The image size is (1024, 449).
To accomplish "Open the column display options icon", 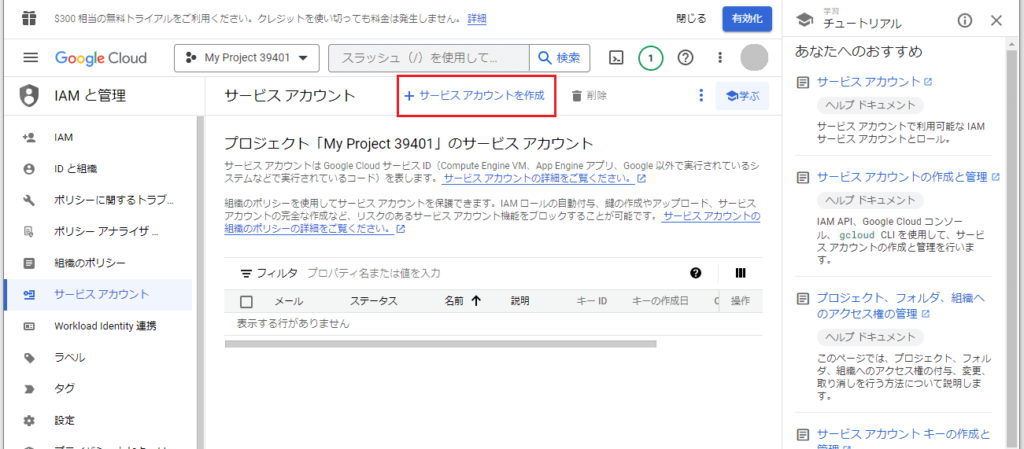I will pyautogui.click(x=741, y=273).
